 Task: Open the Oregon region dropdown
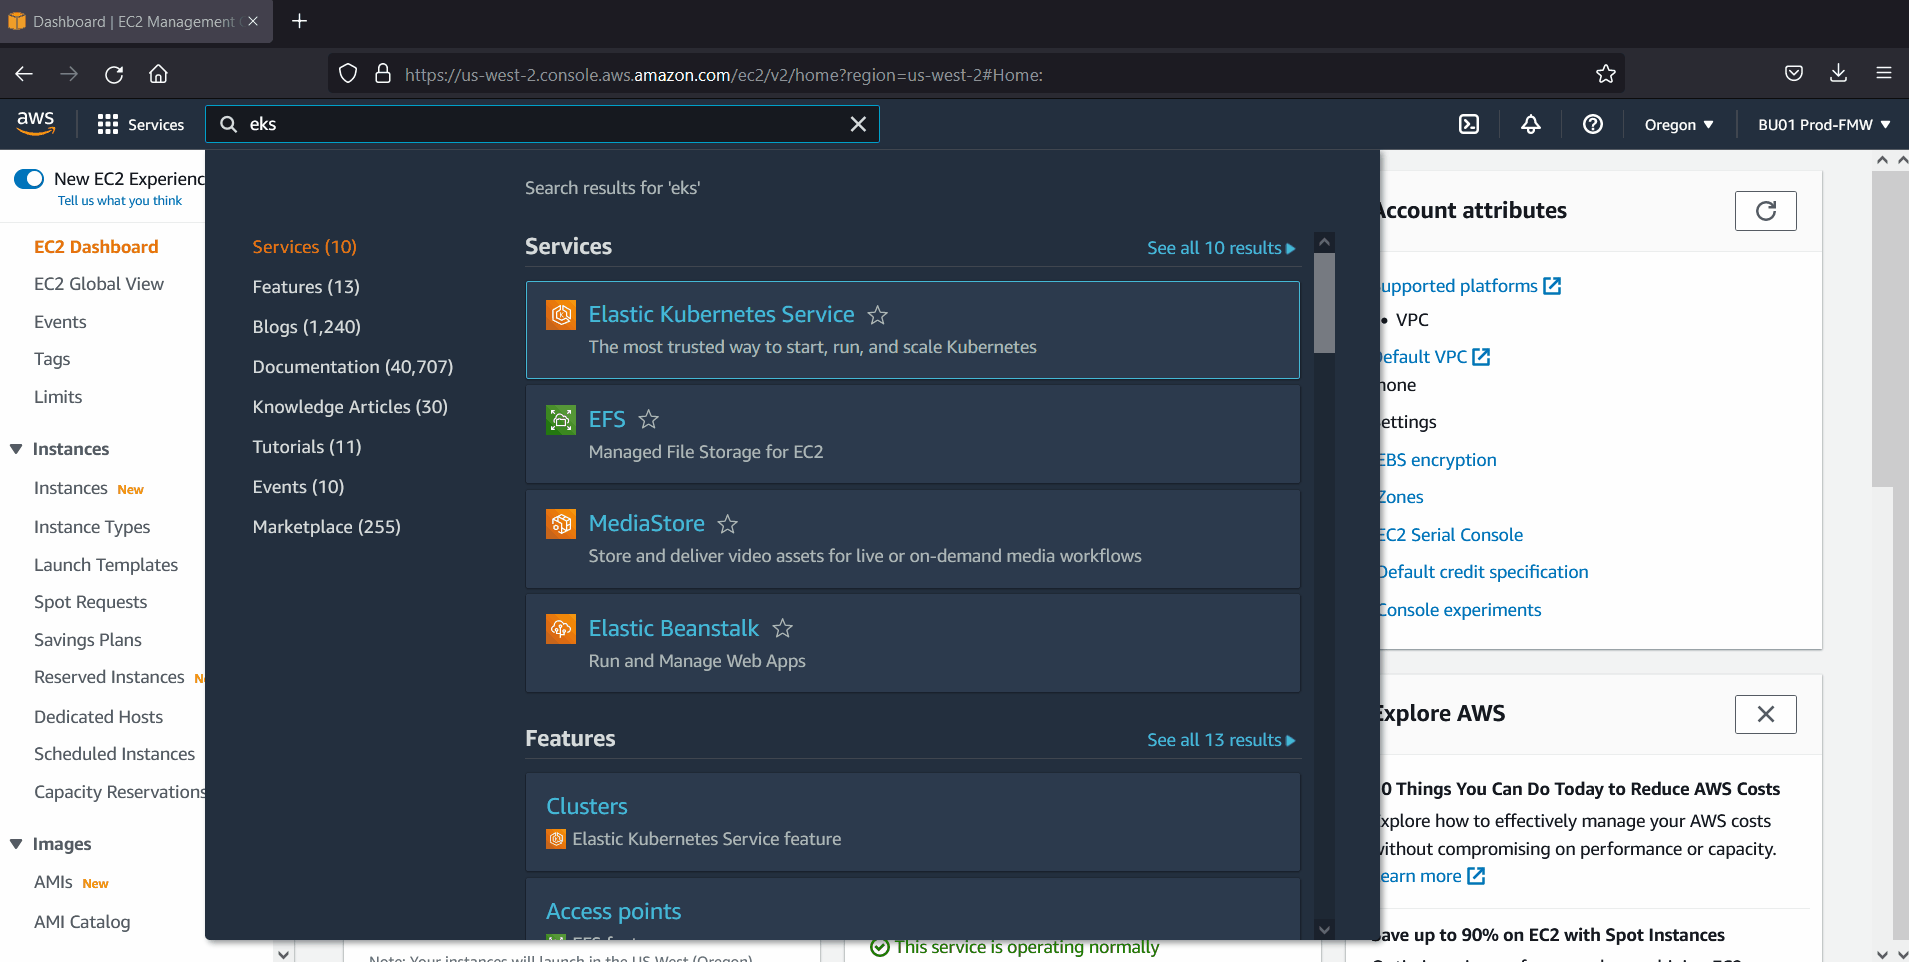(x=1677, y=124)
